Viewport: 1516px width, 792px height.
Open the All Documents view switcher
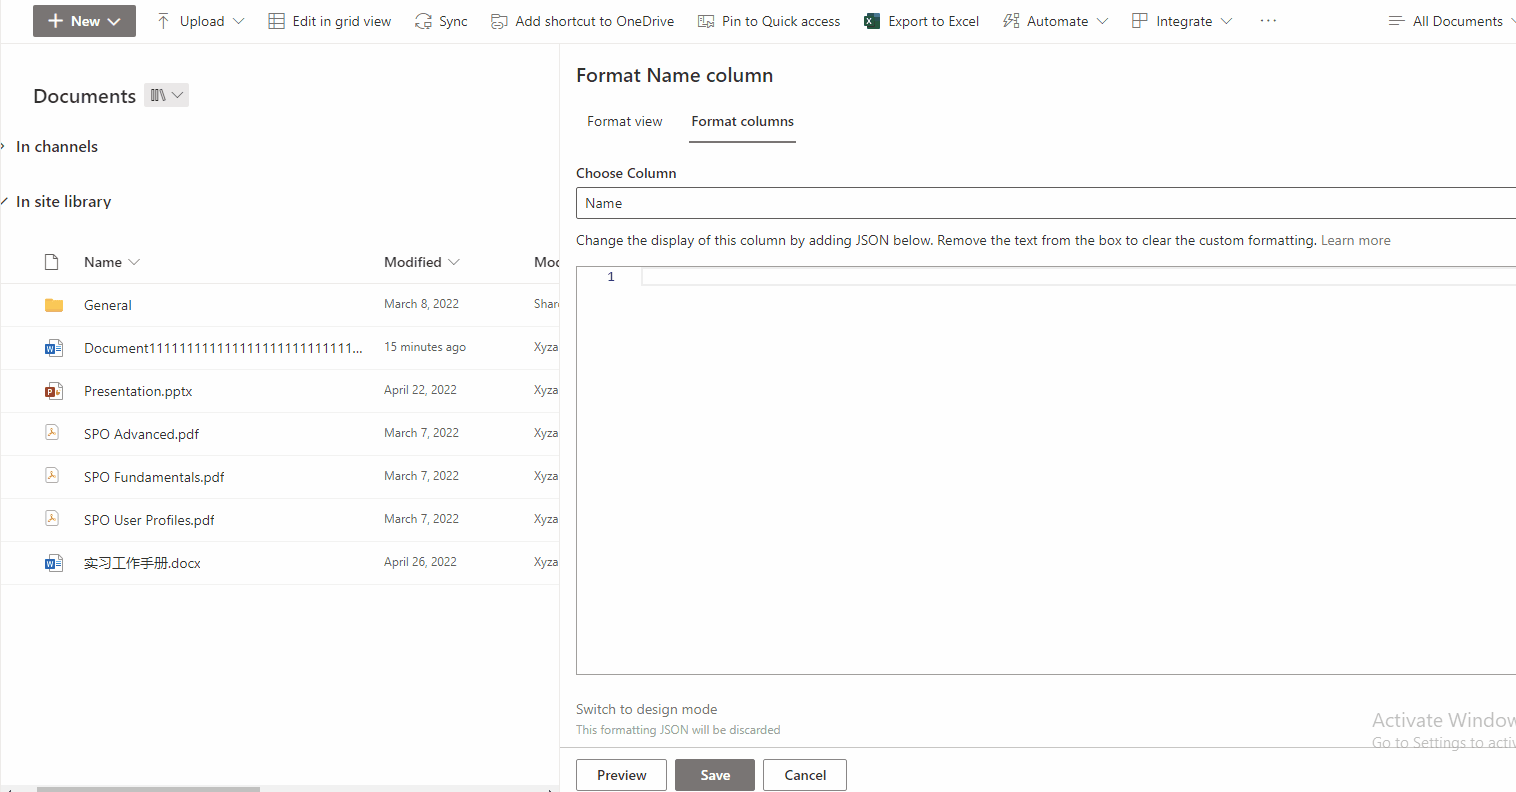(1452, 21)
